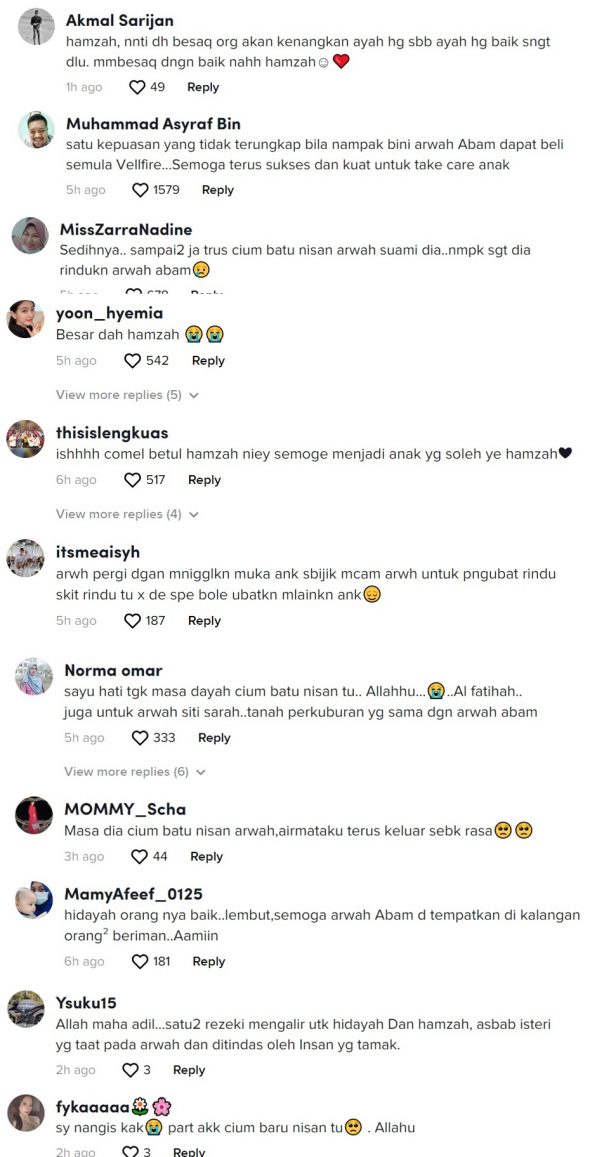
Task: Reply to itsmeaisyh's comment
Action: pyautogui.click(x=204, y=621)
